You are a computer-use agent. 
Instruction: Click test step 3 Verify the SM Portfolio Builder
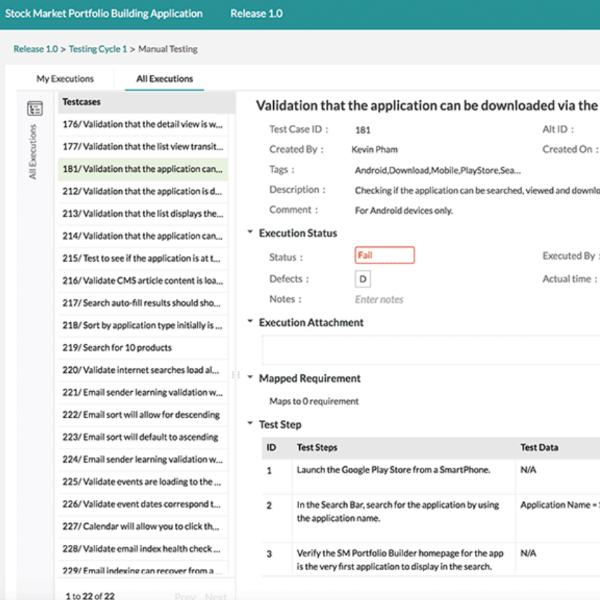(400, 559)
